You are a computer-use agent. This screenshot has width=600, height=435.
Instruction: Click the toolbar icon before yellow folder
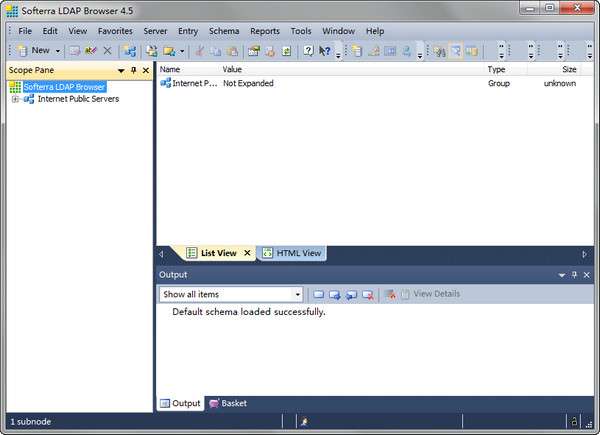pos(152,51)
